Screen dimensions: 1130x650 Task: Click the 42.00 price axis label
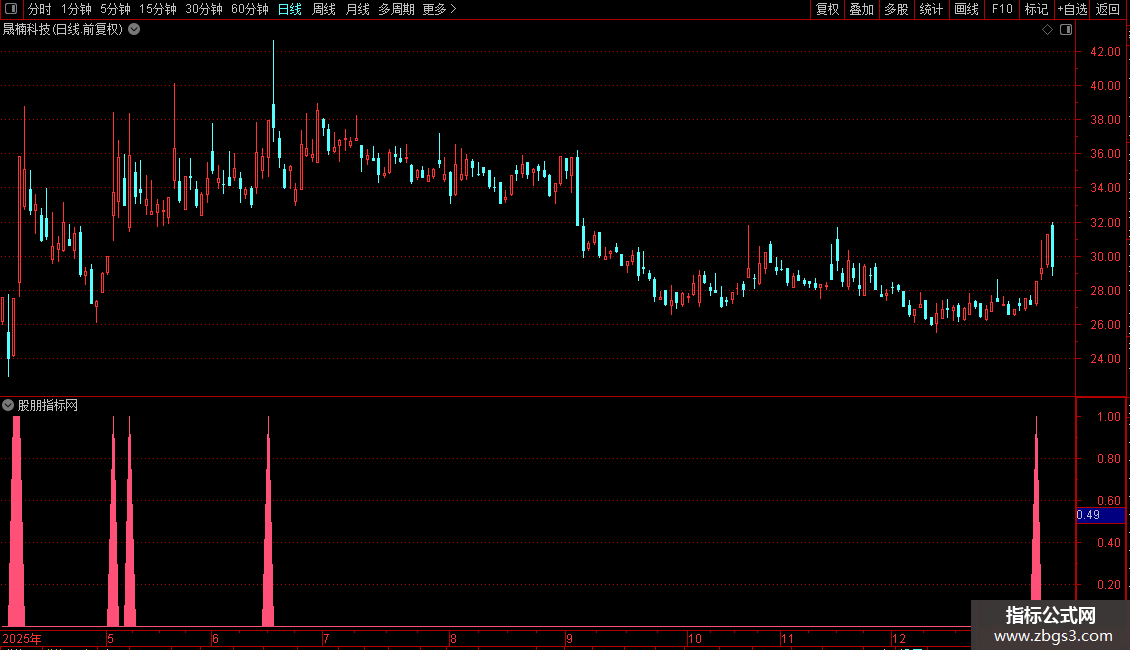1105,52
